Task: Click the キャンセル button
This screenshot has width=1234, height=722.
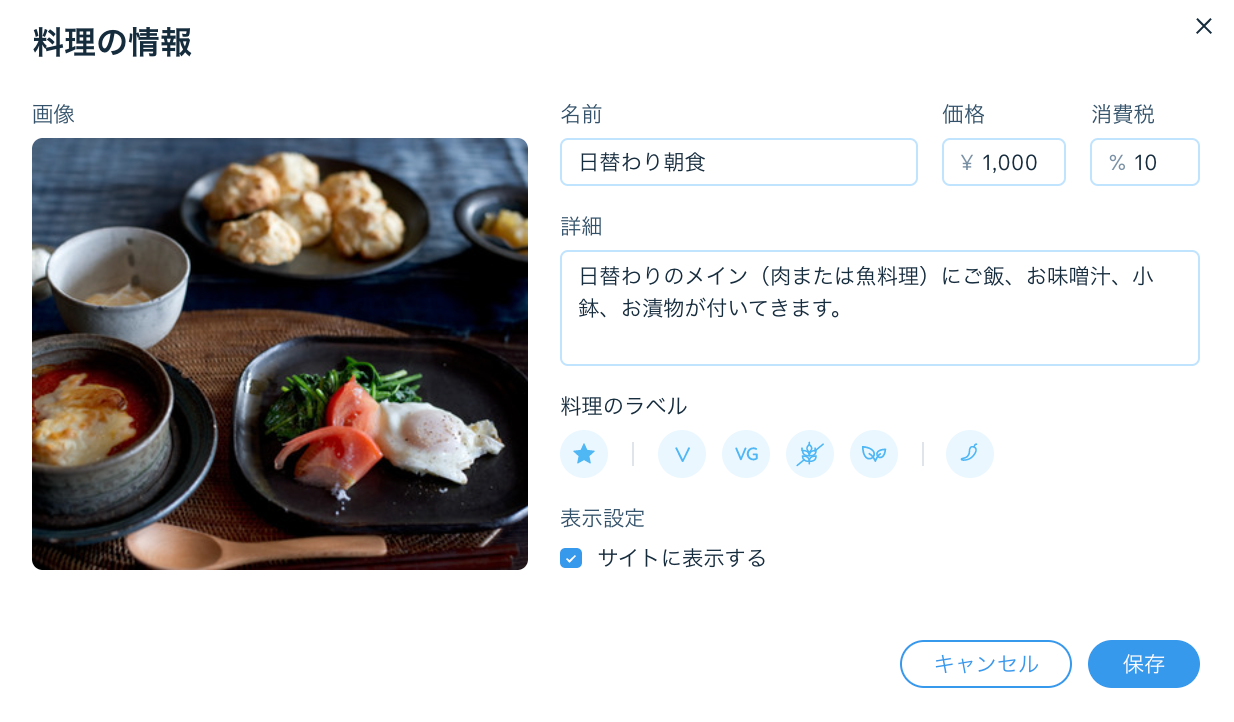Action: point(986,664)
